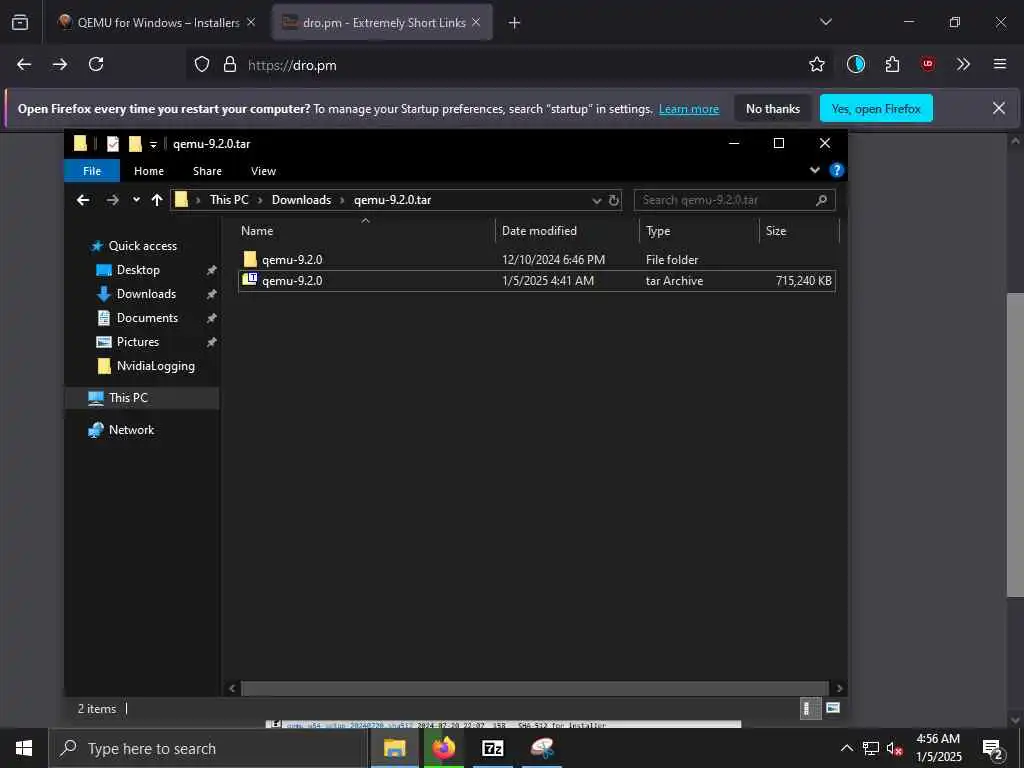Screen dimensions: 1024x768
Task: Close the dro.pm tab
Action: 476,22
